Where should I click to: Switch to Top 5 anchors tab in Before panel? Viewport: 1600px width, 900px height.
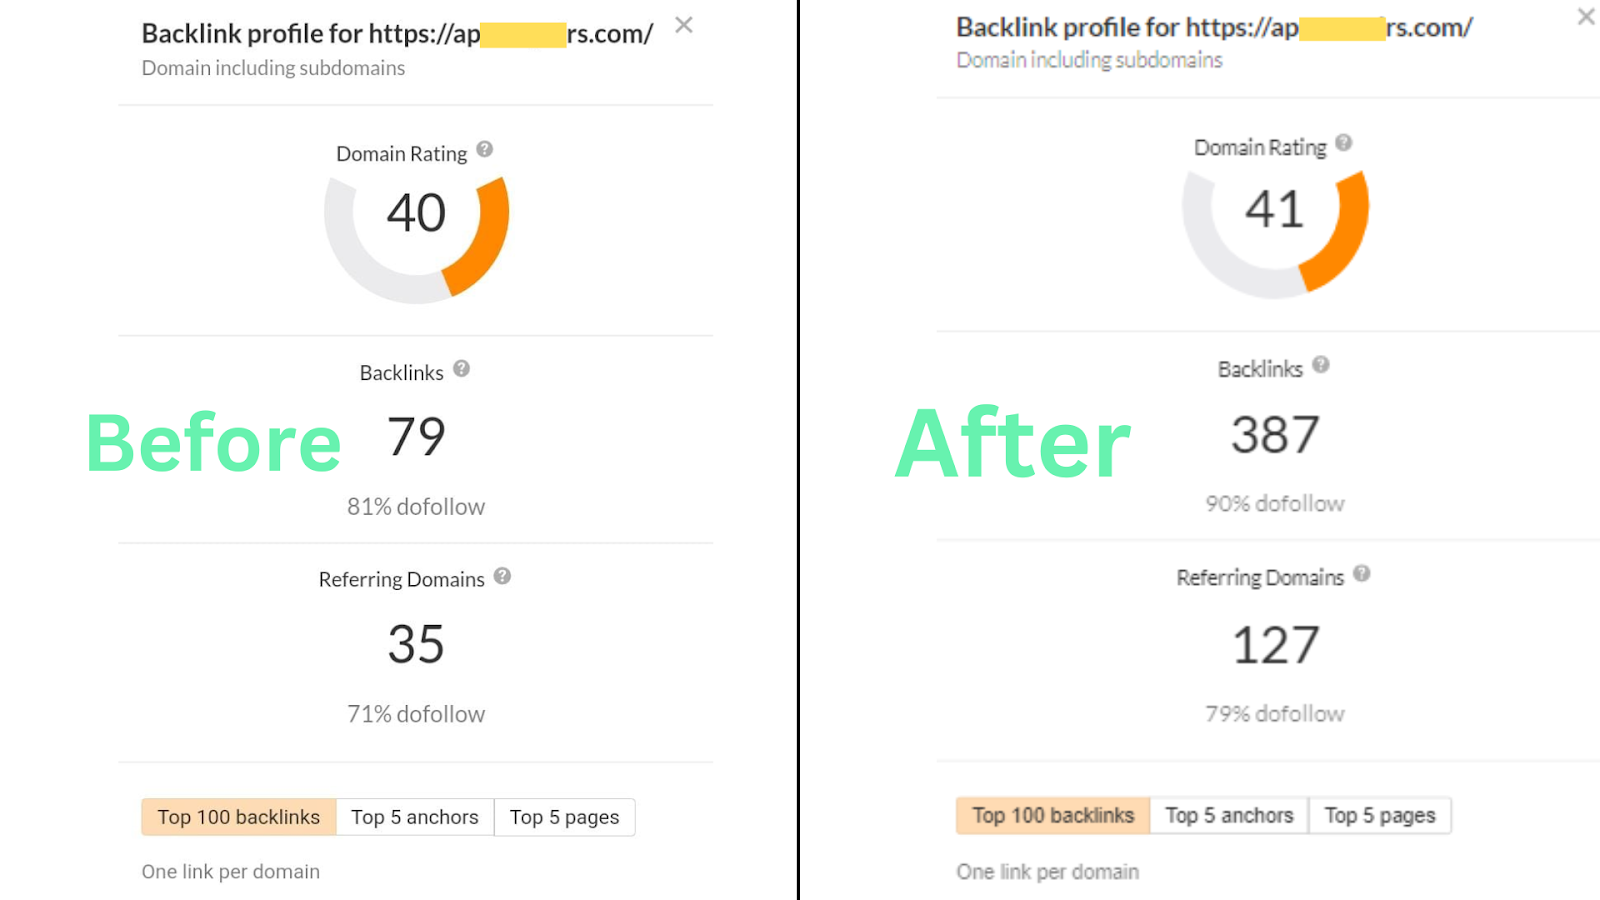(415, 817)
